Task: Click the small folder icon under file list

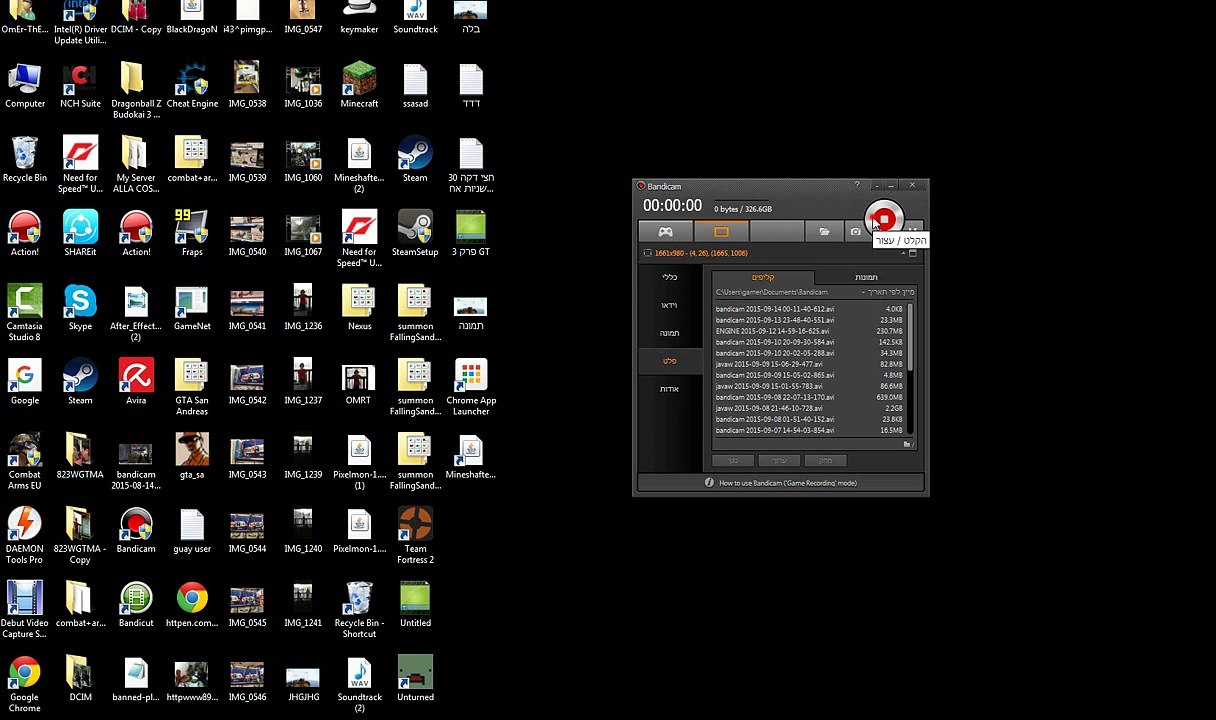Action: 907,444
